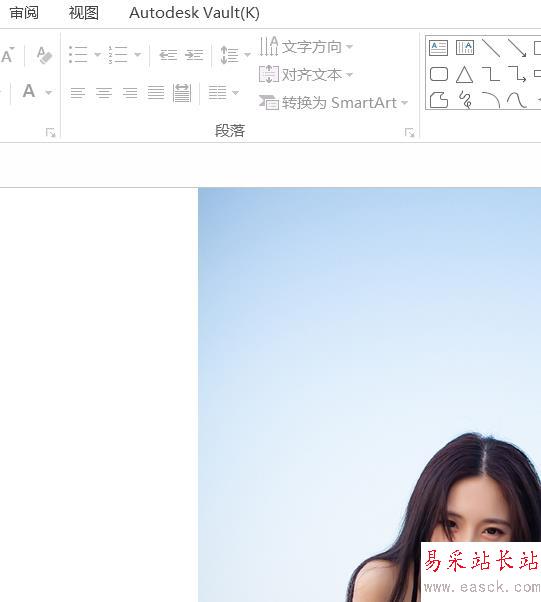Select the arrow line shape
Screen dimensions: 541x602
(517, 48)
